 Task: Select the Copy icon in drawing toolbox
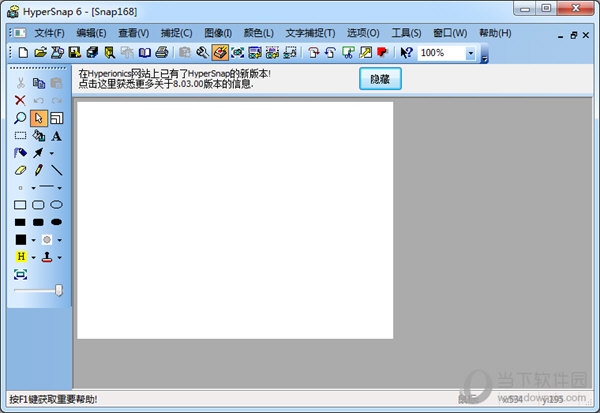coord(39,83)
